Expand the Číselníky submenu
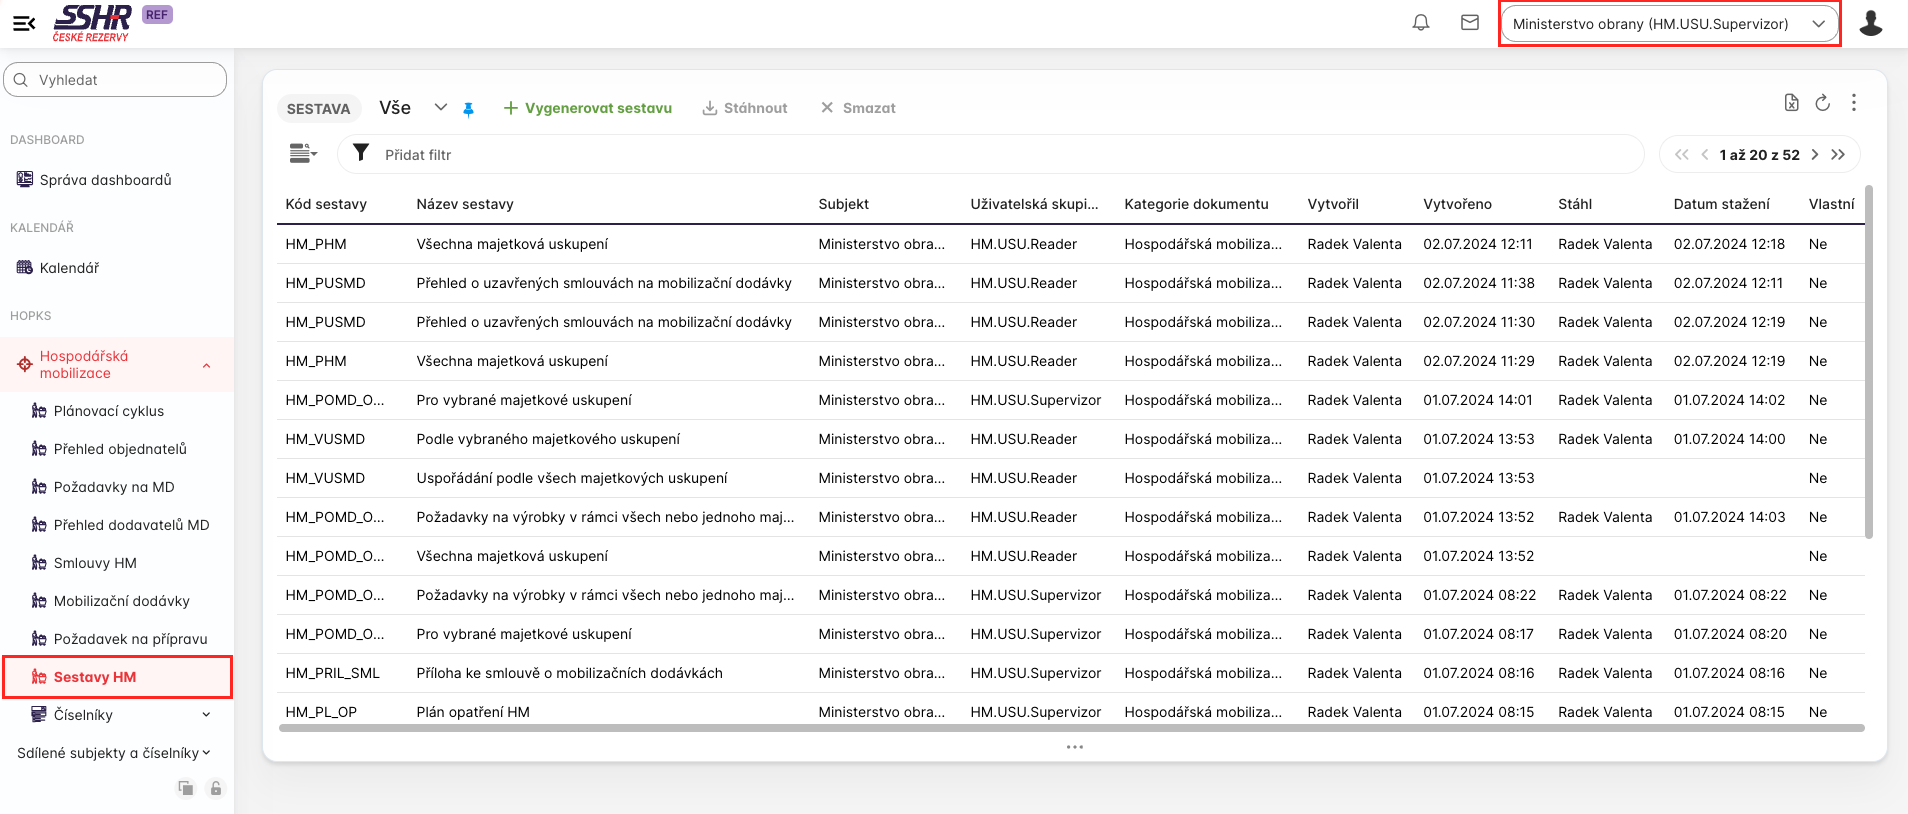The image size is (1908, 814). (x=206, y=715)
